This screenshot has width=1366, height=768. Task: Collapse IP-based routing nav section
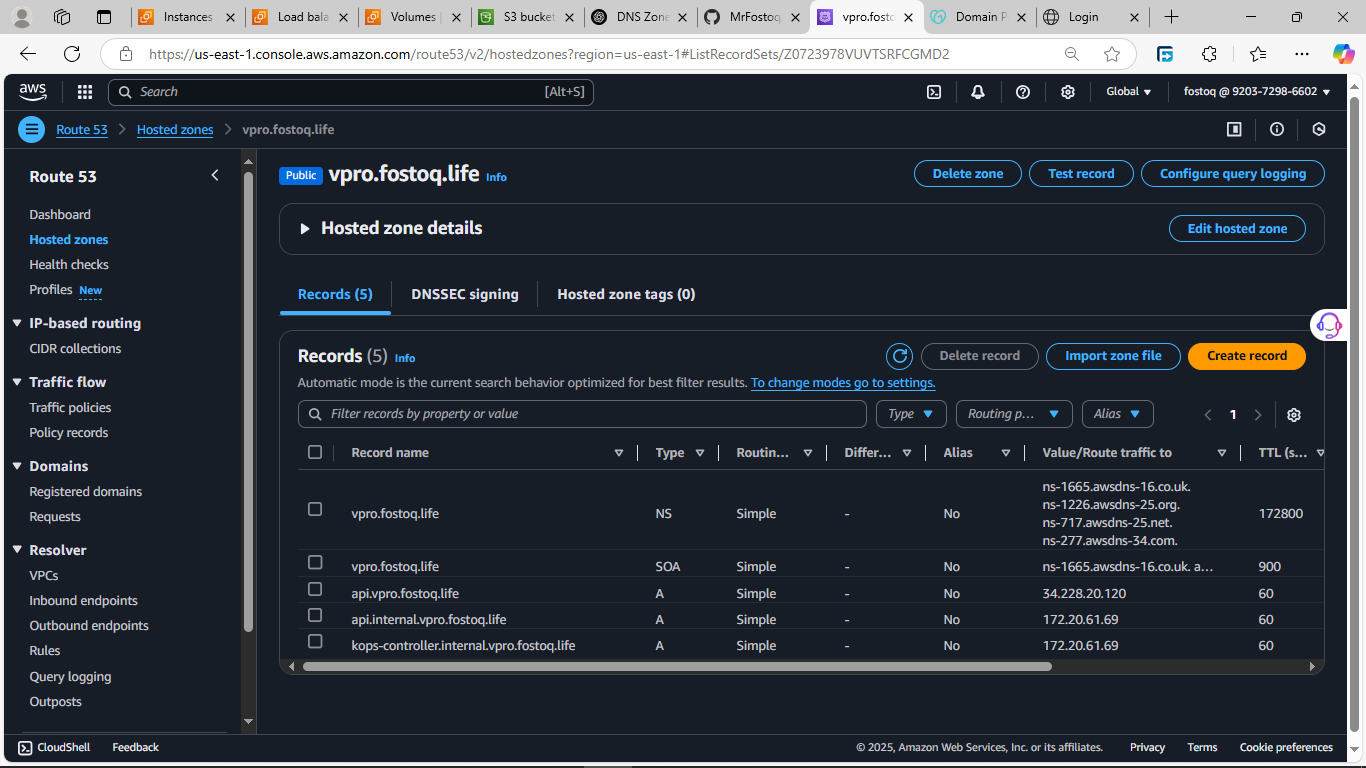[17, 323]
